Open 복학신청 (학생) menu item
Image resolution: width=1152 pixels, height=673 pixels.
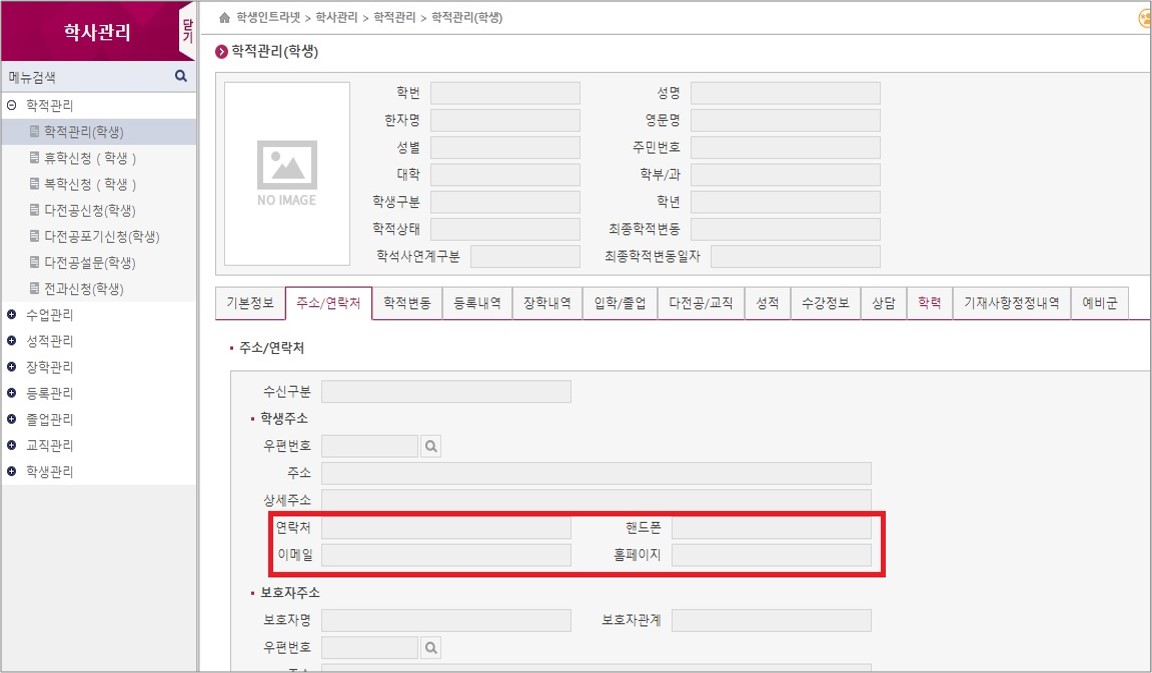tap(90, 184)
